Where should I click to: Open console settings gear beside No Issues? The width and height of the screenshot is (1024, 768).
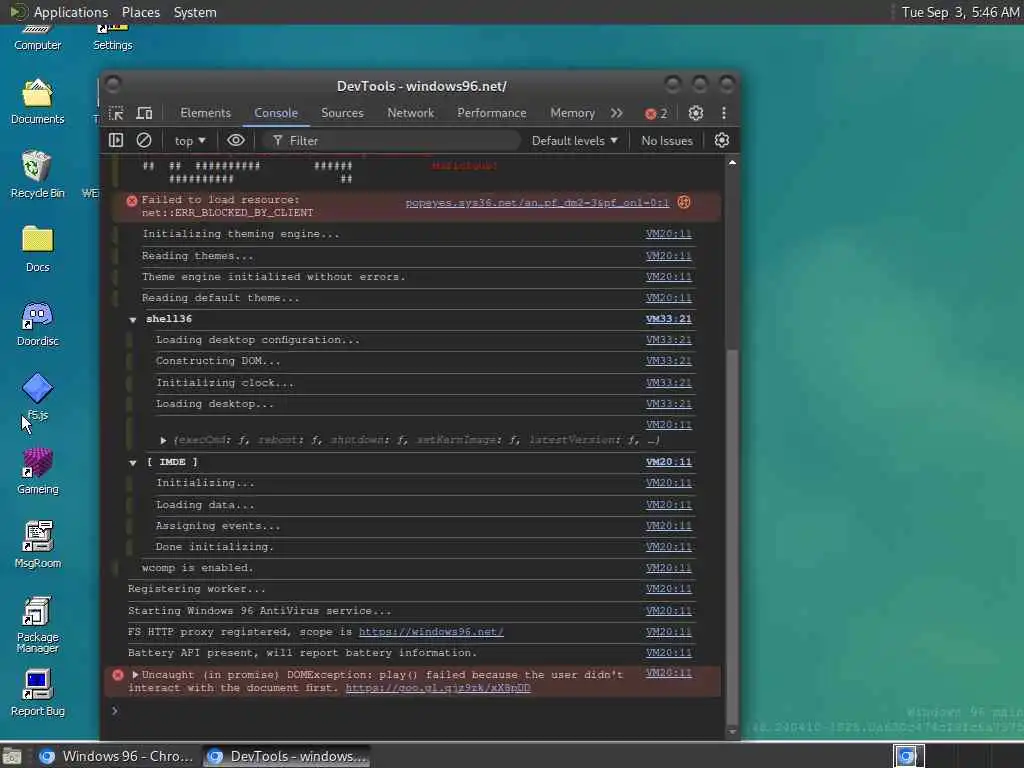click(x=722, y=140)
